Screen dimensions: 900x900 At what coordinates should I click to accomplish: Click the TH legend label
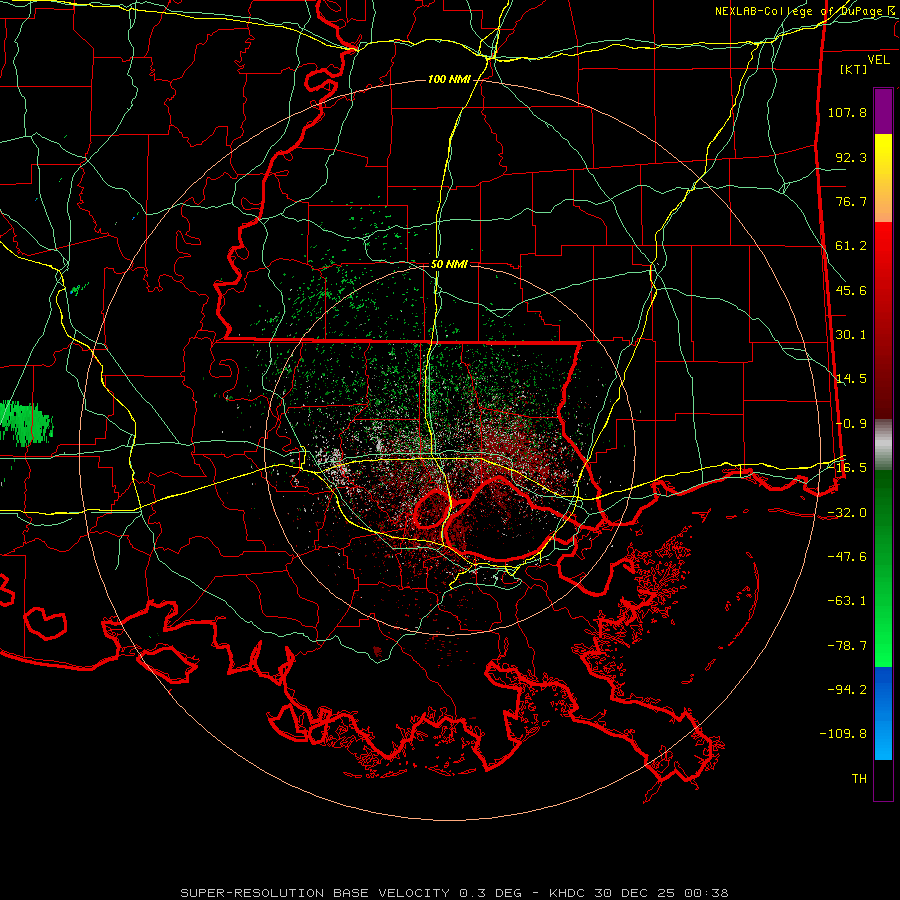coord(859,779)
